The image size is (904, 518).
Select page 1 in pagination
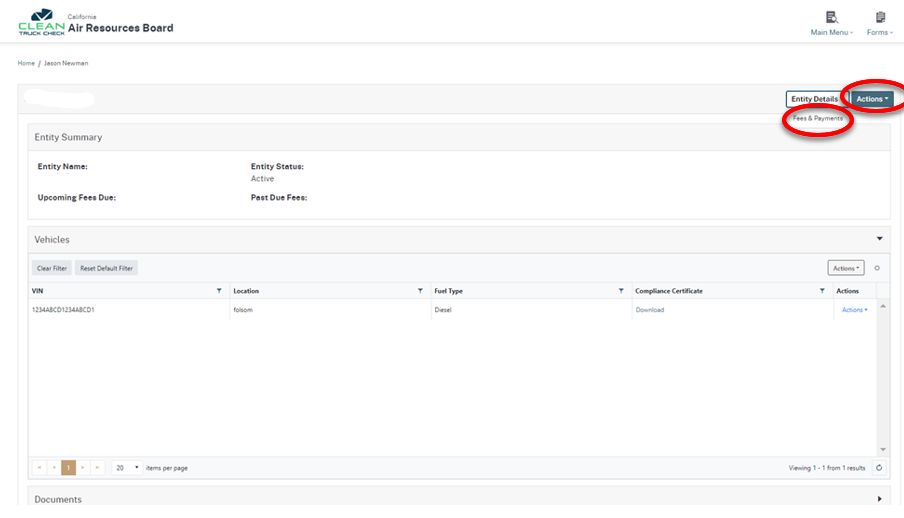click(x=68, y=468)
